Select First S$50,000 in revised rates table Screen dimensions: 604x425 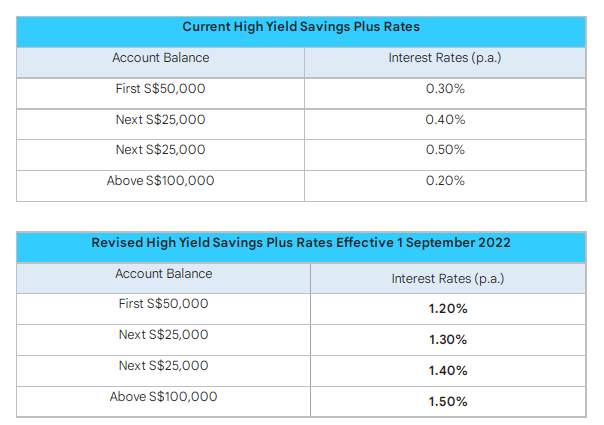pos(164,304)
